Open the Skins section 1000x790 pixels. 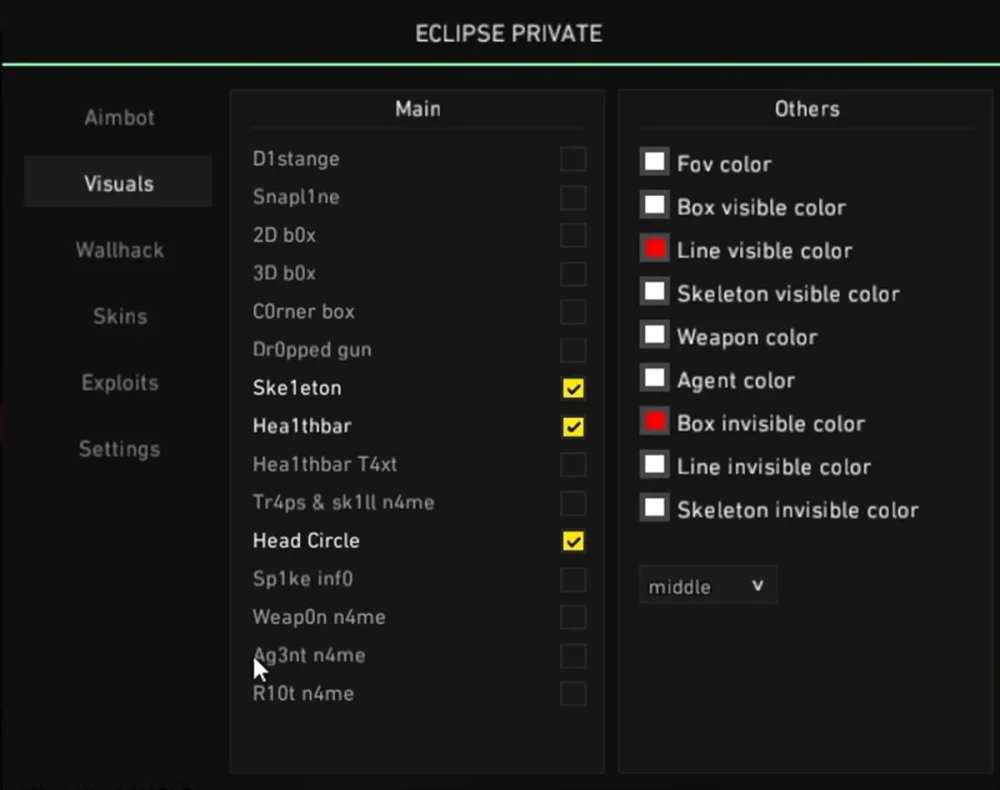pyautogui.click(x=119, y=316)
